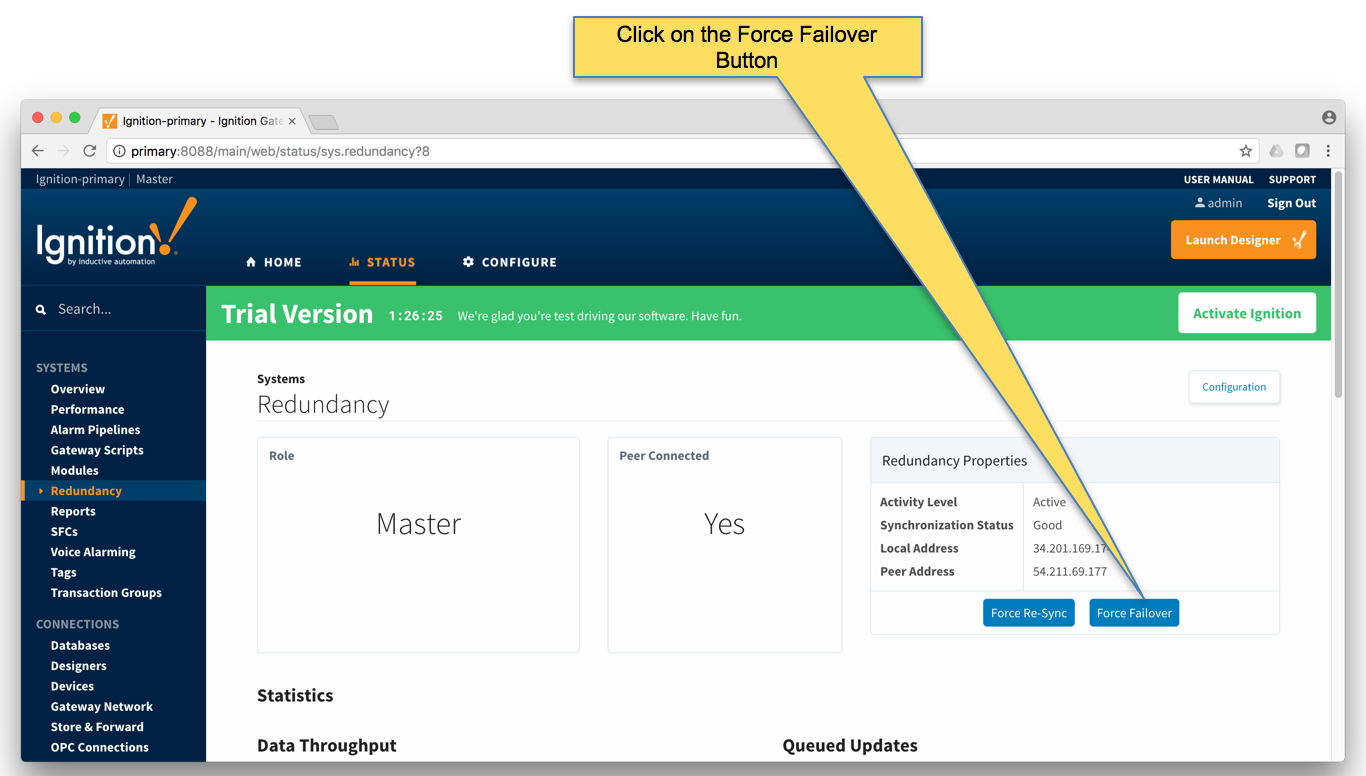Click the square extension icon beside the cloud
This screenshot has width=1366, height=776.
coord(1302,151)
